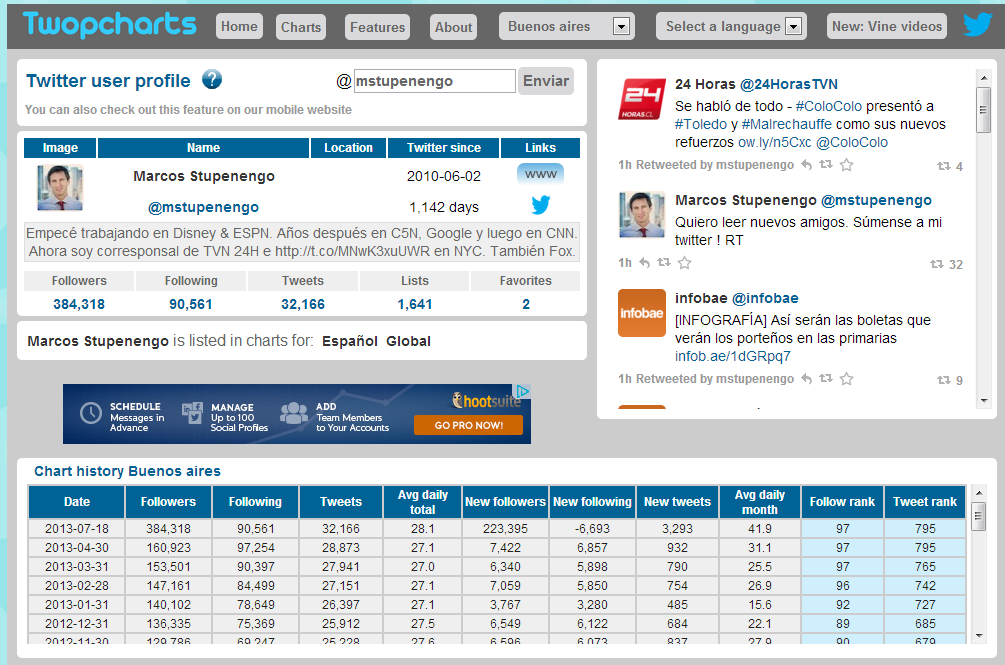Reply to the infobae tweet
Viewport: 1005px width, 665px height.
tap(806, 379)
